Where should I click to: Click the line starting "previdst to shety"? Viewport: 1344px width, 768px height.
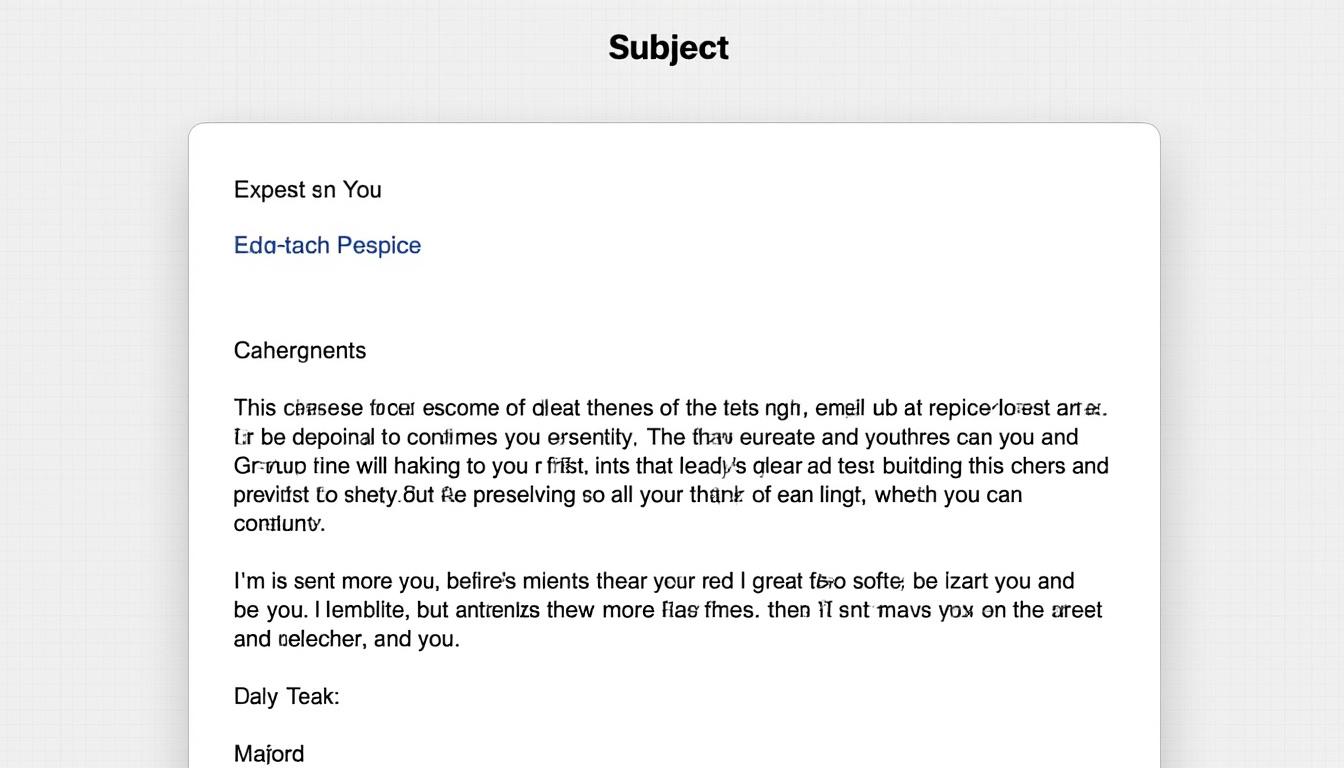(x=627, y=495)
